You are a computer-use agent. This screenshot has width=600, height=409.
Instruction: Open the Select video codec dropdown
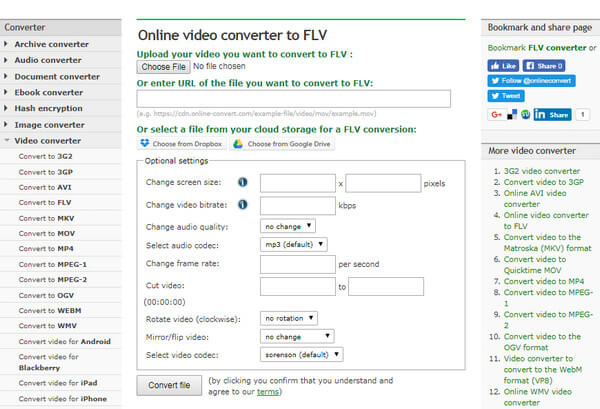[x=301, y=353]
